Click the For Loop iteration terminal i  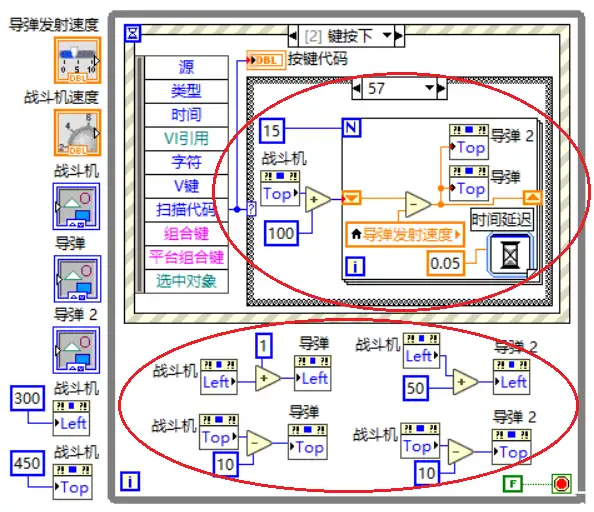click(355, 266)
